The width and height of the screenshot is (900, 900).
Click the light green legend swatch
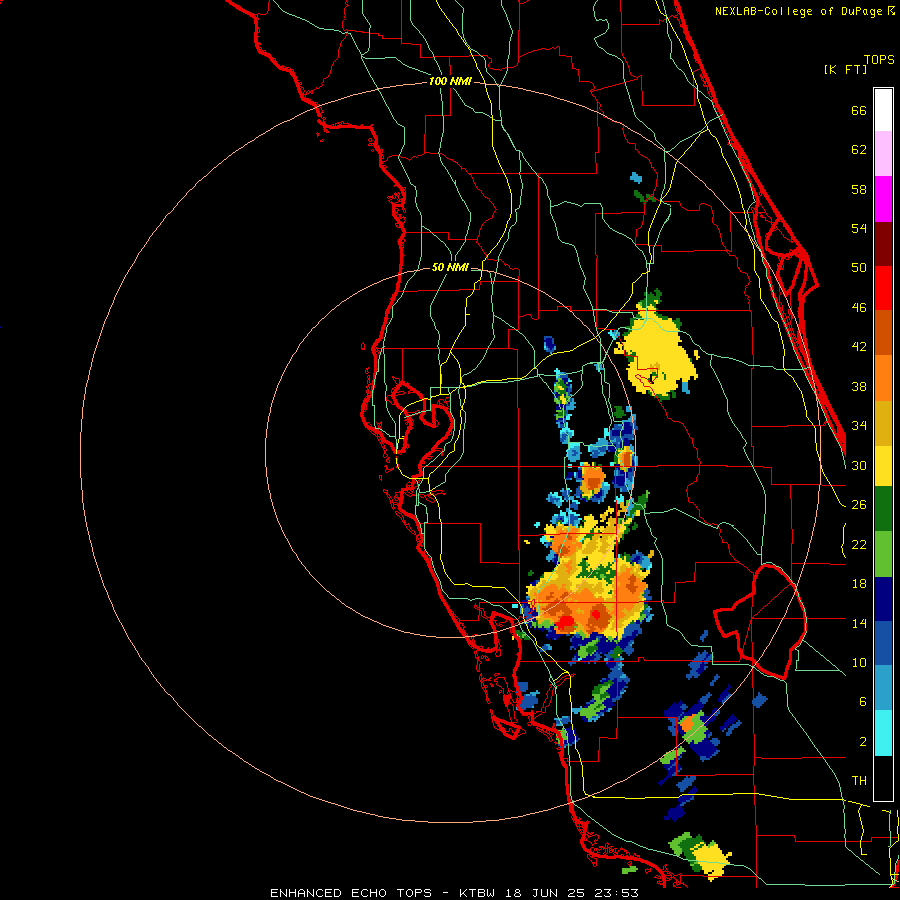coord(883,553)
